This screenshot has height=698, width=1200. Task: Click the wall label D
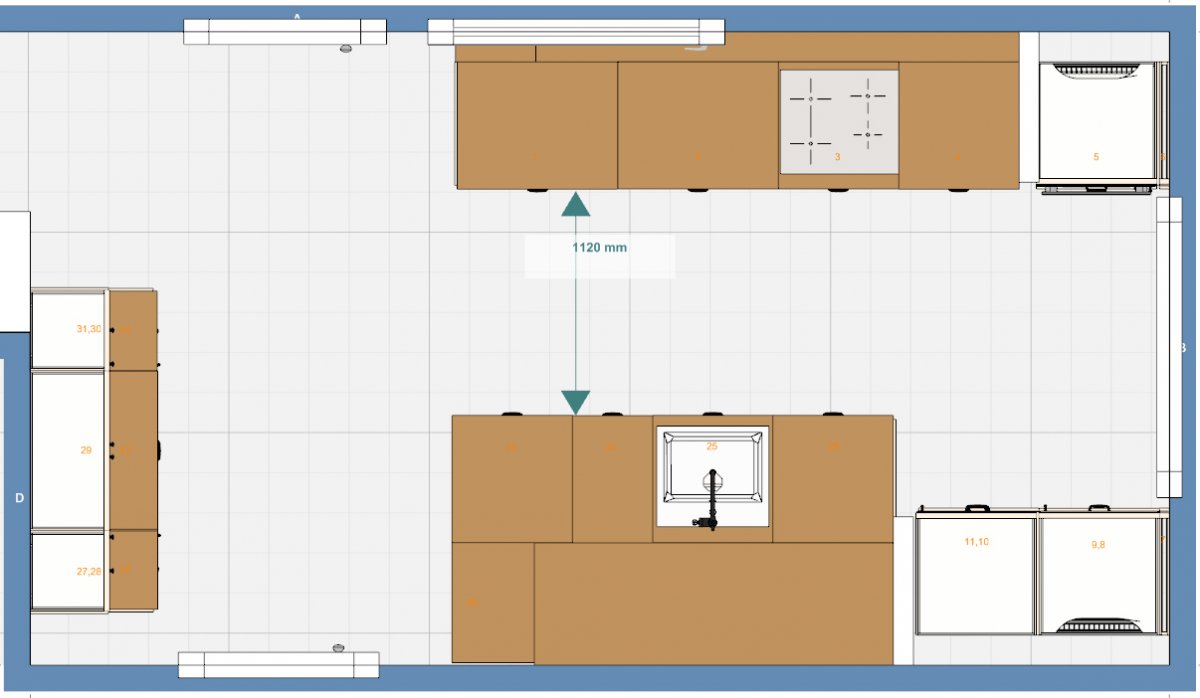pos(18,497)
